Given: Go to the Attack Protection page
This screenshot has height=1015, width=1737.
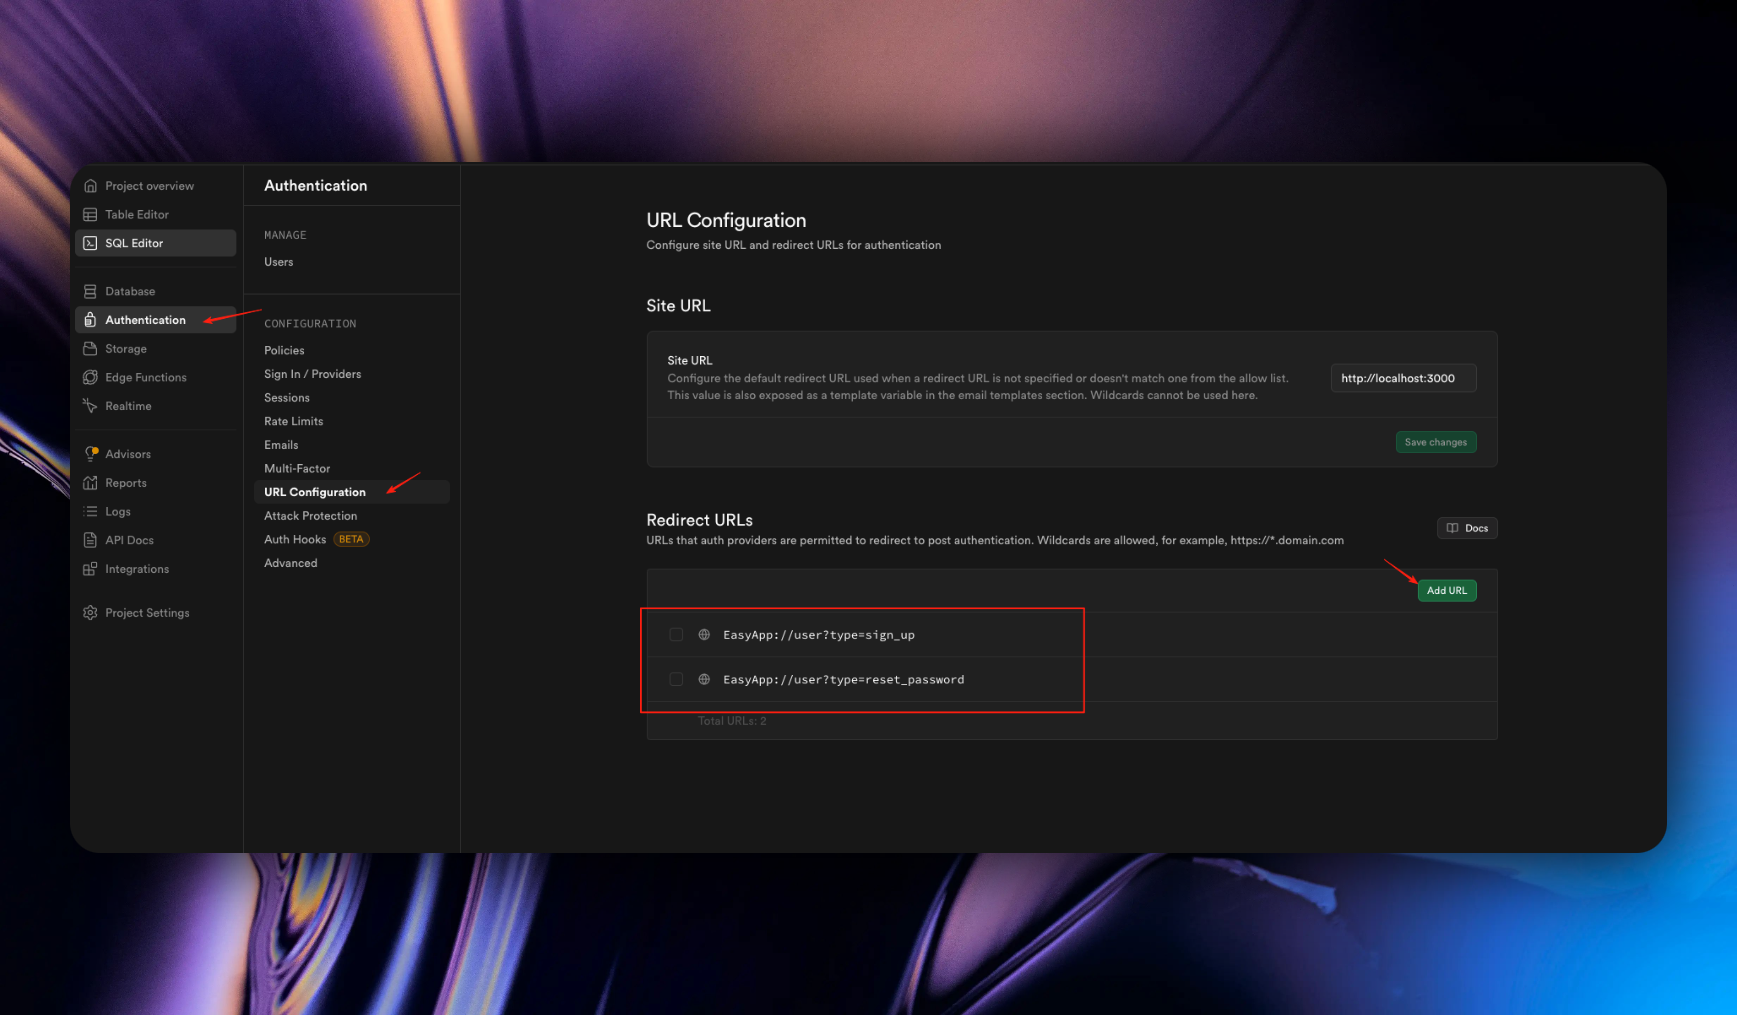Looking at the screenshot, I should (x=310, y=516).
